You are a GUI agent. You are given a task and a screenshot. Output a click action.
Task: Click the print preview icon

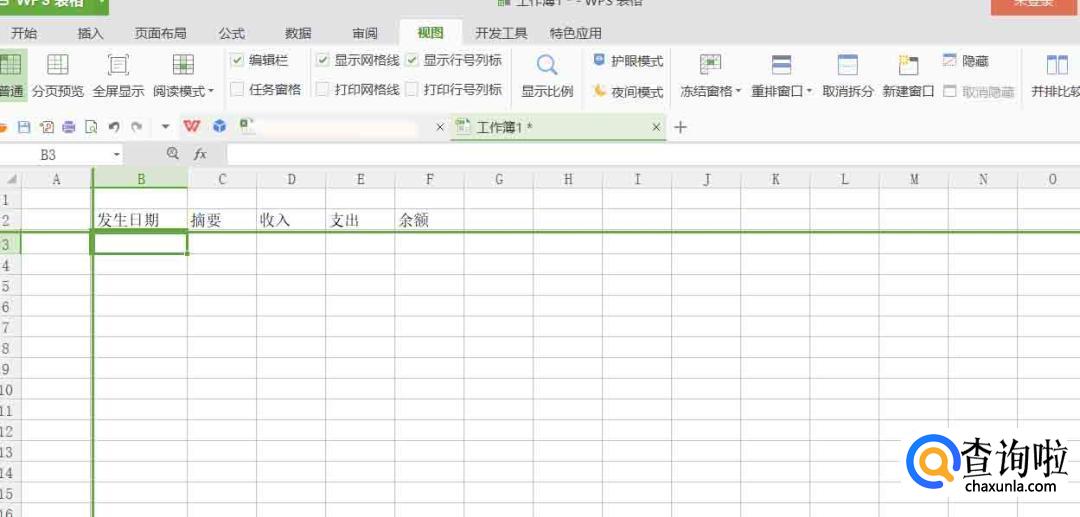point(90,127)
